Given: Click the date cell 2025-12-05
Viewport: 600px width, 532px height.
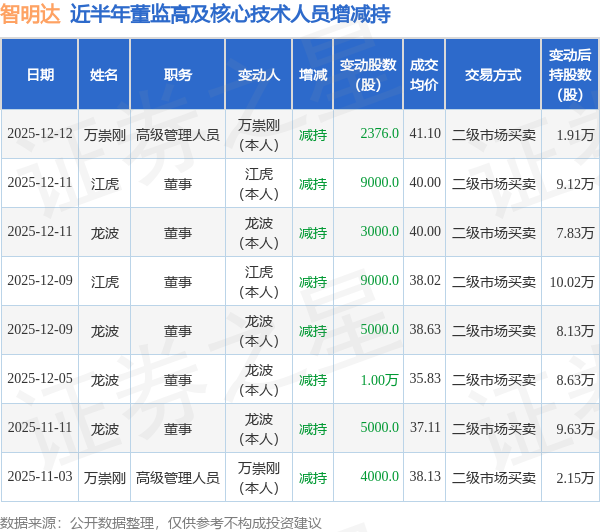Looking at the screenshot, I should point(40,379).
